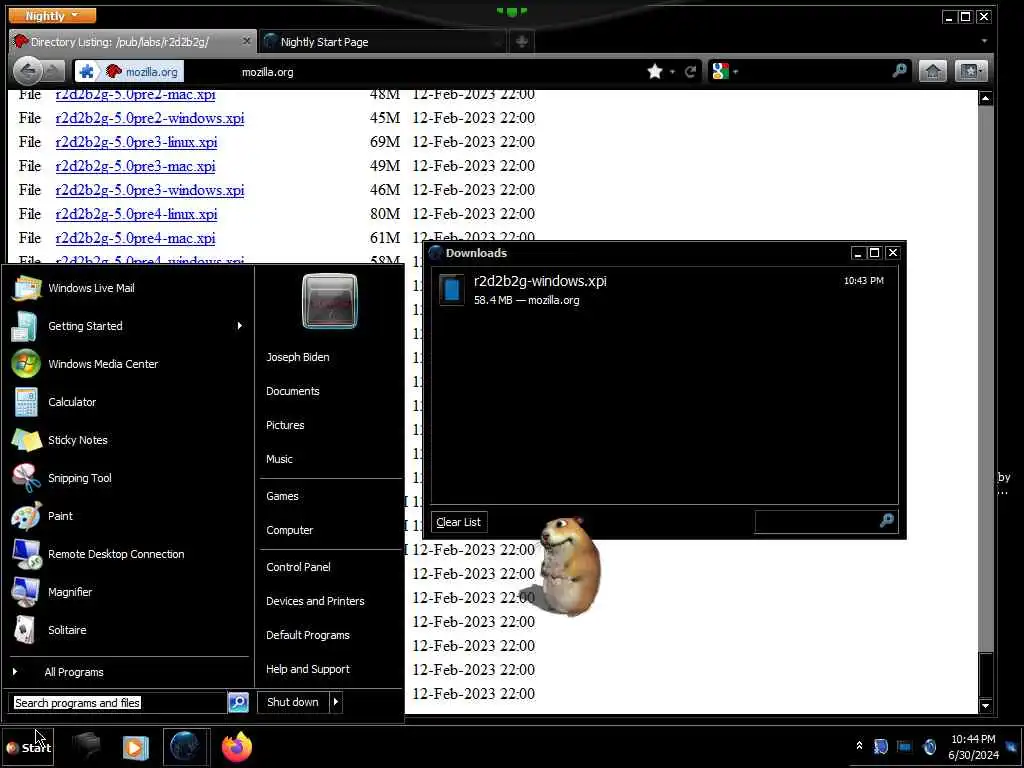Expand the Getting Started submenu arrow

click(x=240, y=325)
